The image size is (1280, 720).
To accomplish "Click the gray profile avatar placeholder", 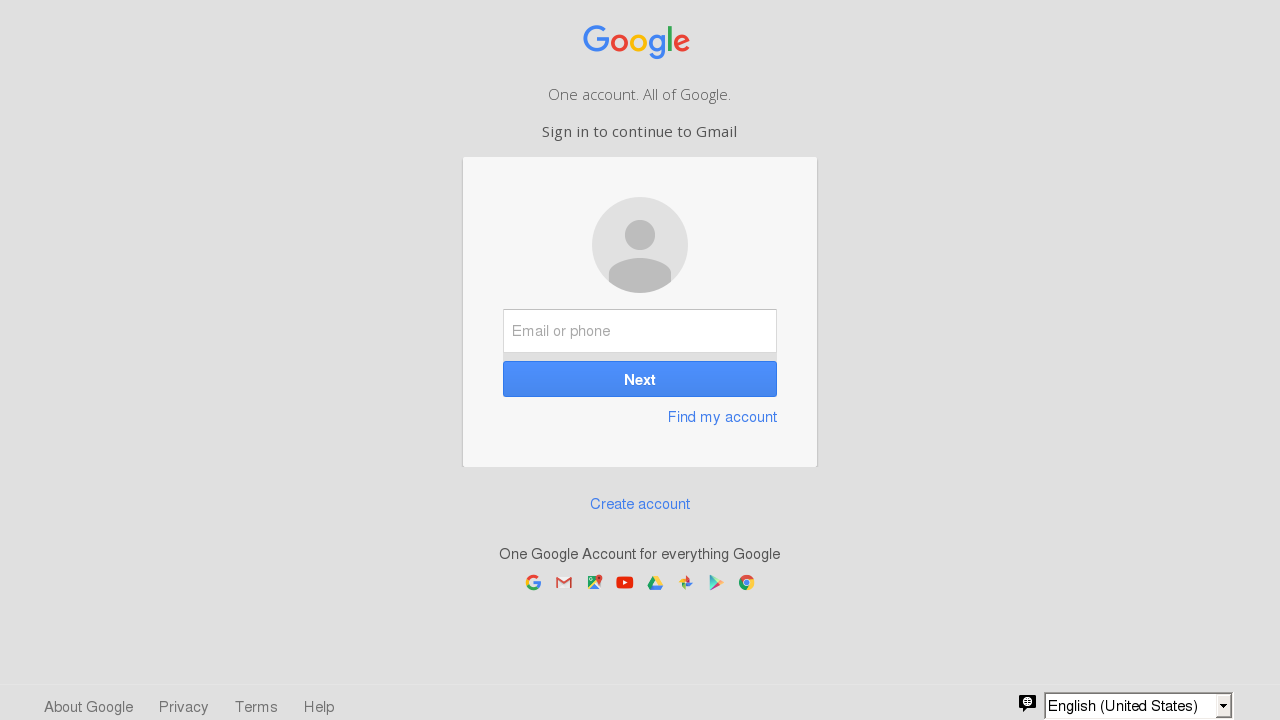I will click(640, 245).
